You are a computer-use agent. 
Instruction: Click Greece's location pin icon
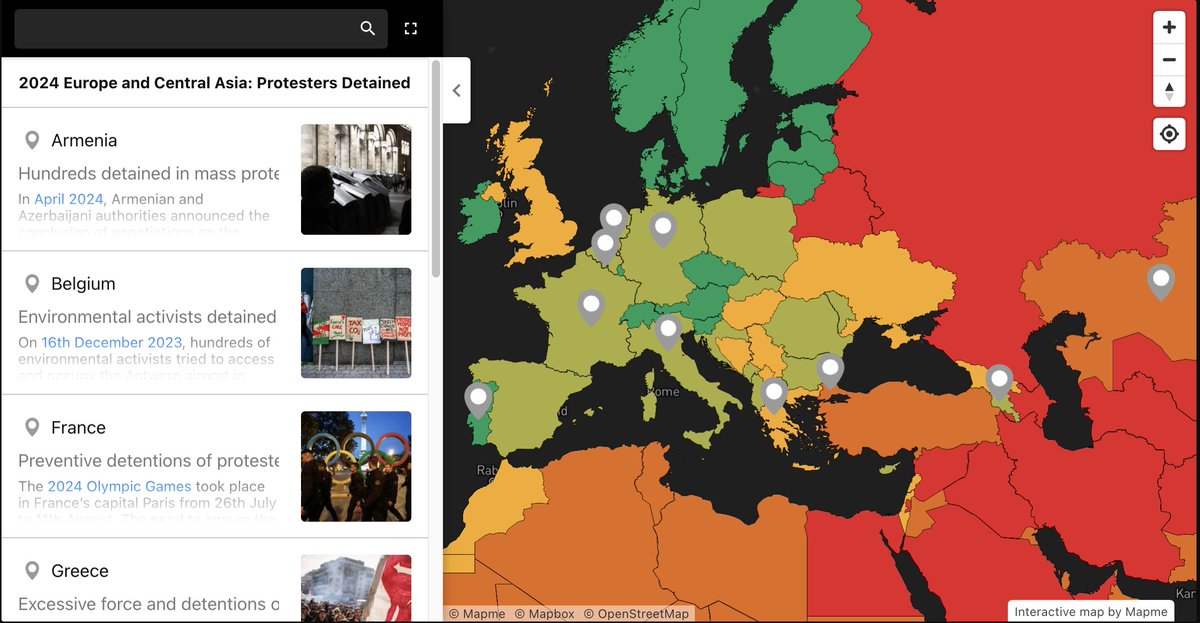(33, 570)
